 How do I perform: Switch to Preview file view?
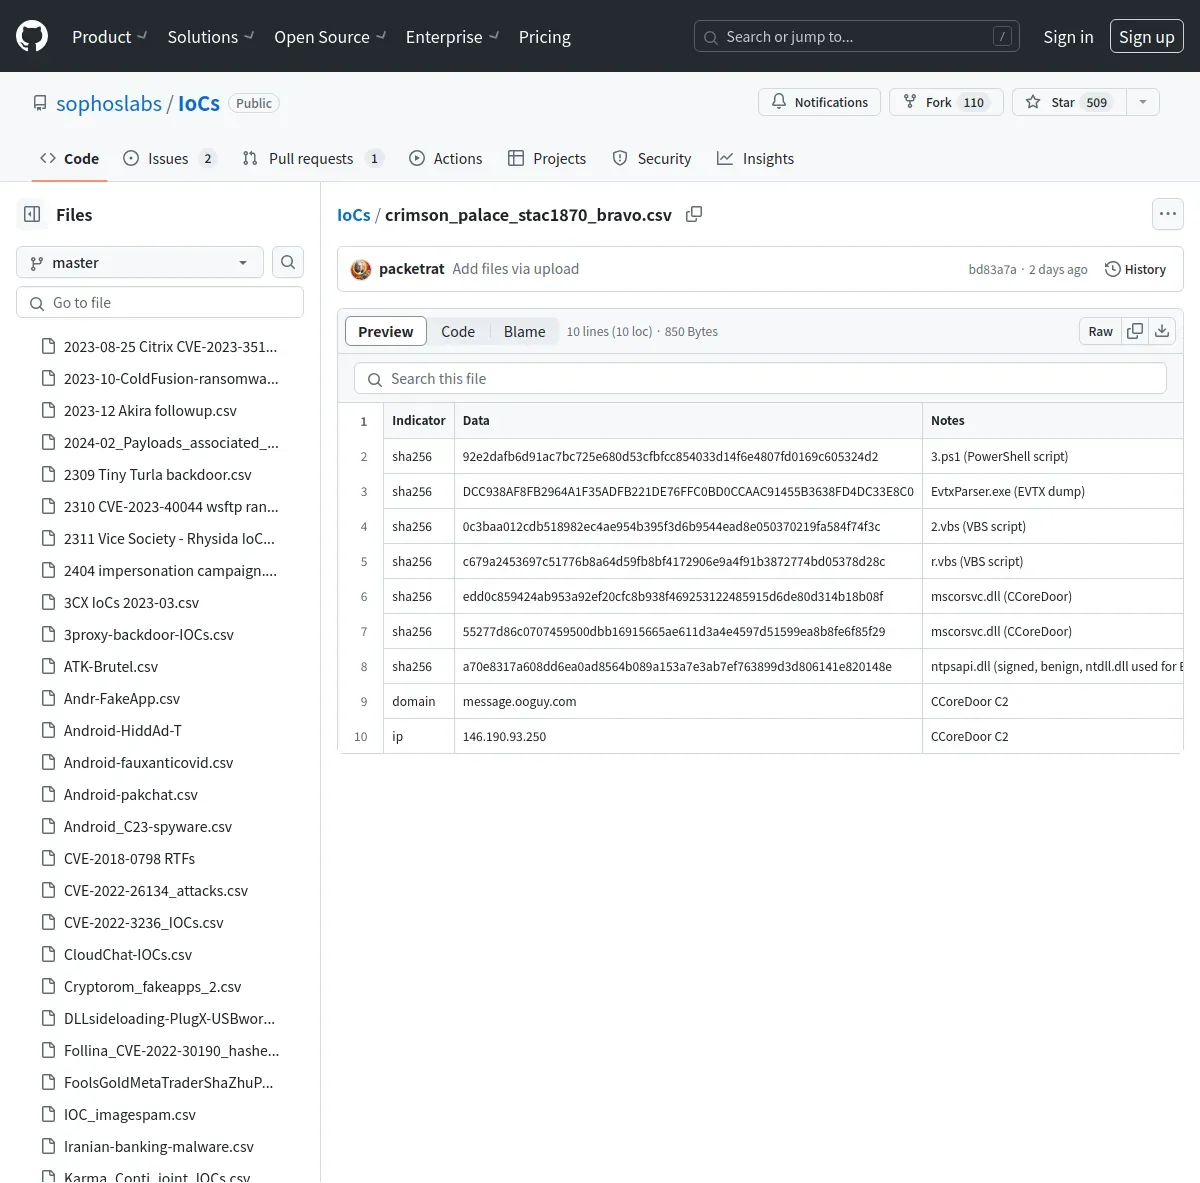click(385, 331)
